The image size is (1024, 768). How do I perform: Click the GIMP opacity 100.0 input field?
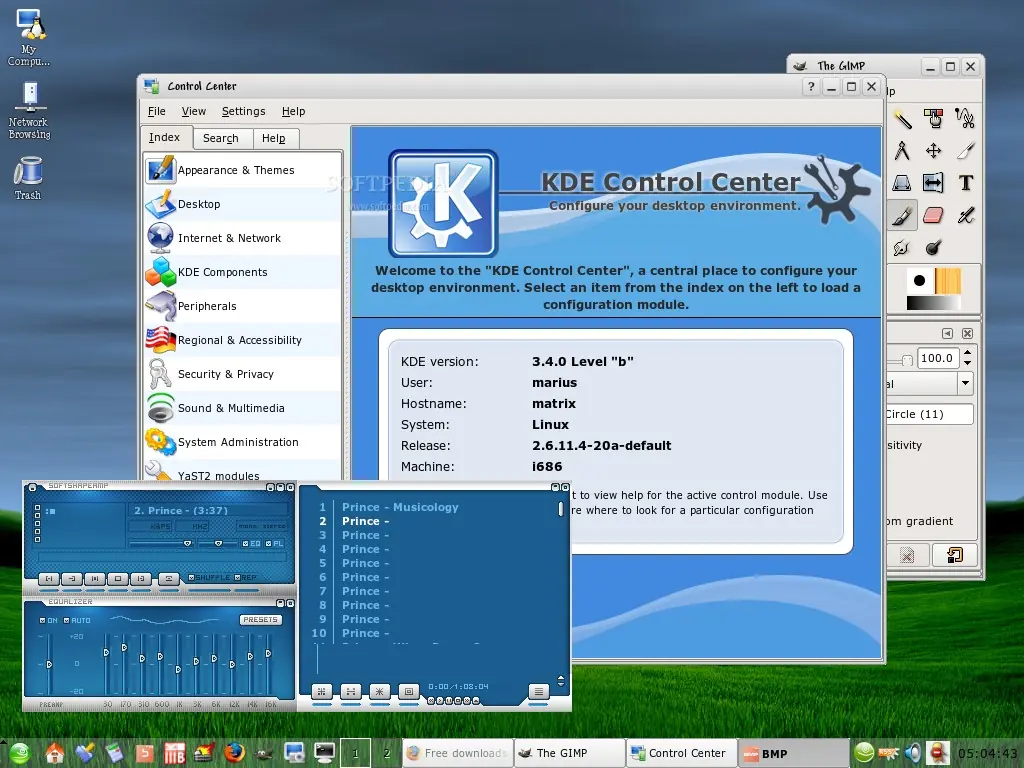(x=937, y=358)
